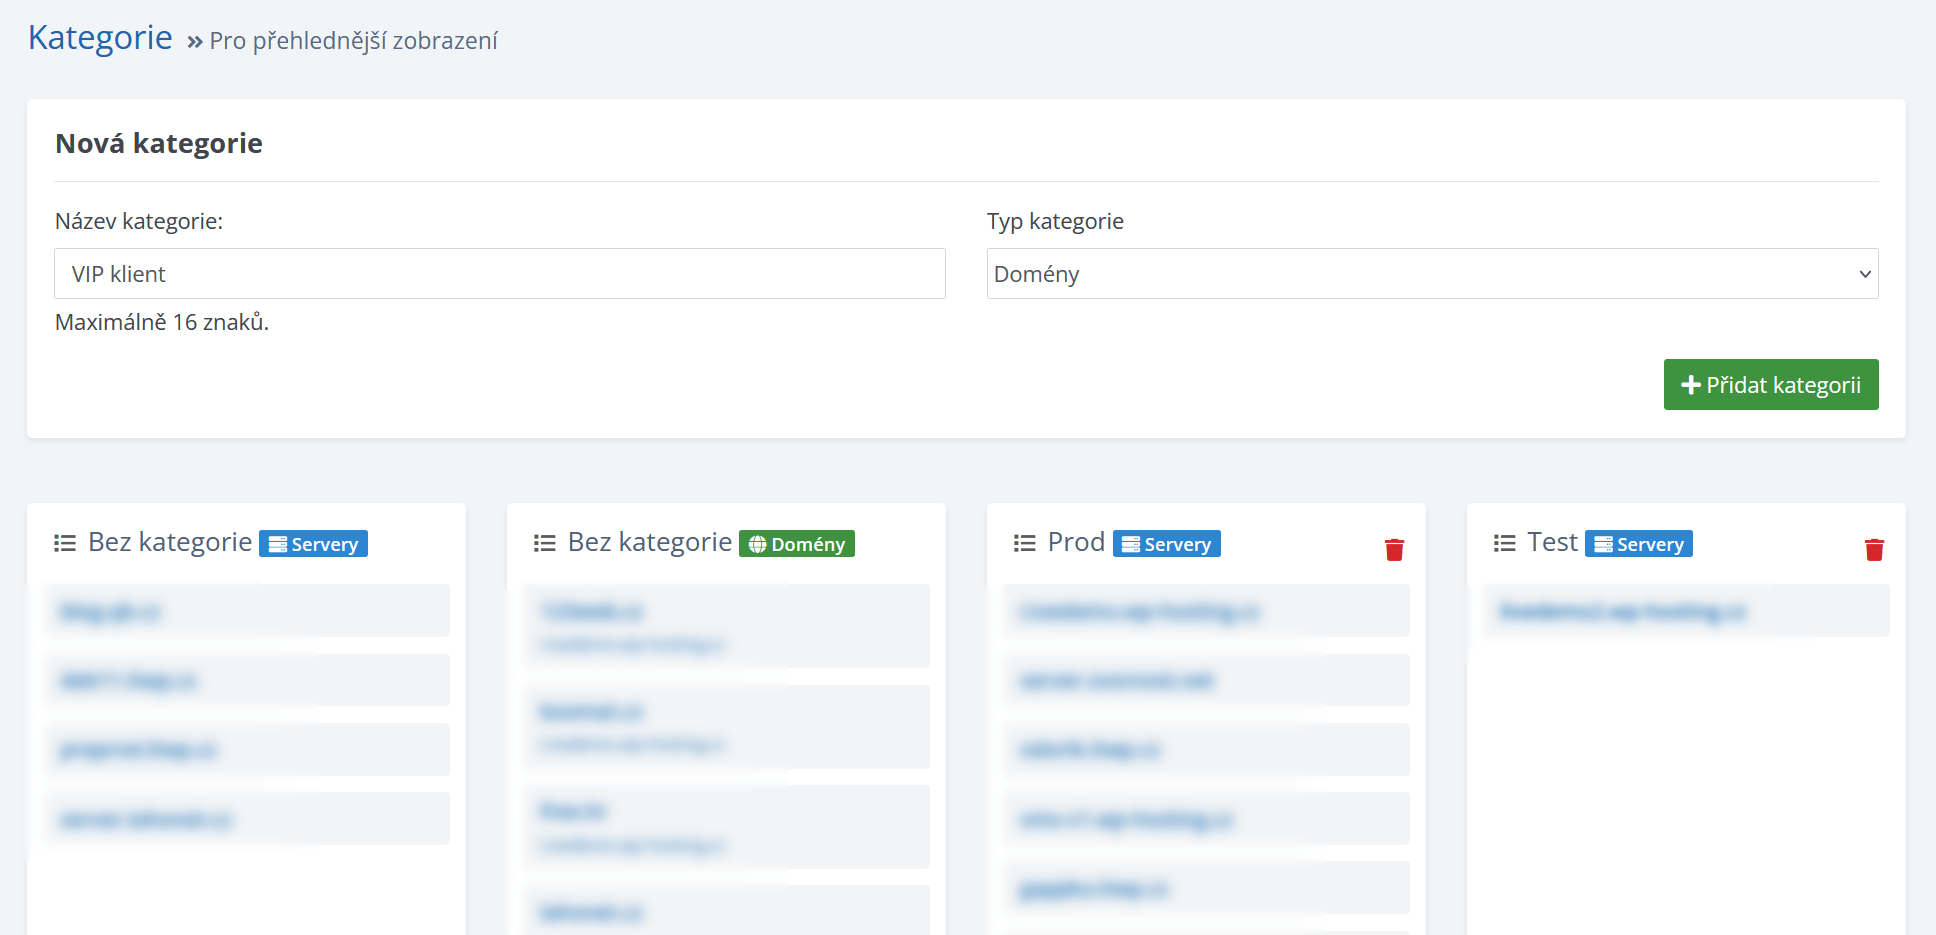
Task: Click the list icon beside Test category
Action: click(1504, 543)
